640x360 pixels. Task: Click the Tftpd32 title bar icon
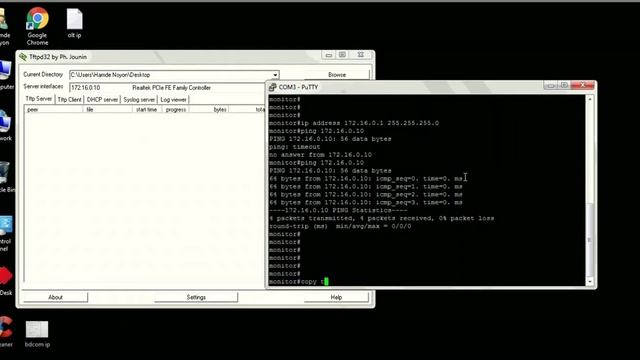coord(23,57)
